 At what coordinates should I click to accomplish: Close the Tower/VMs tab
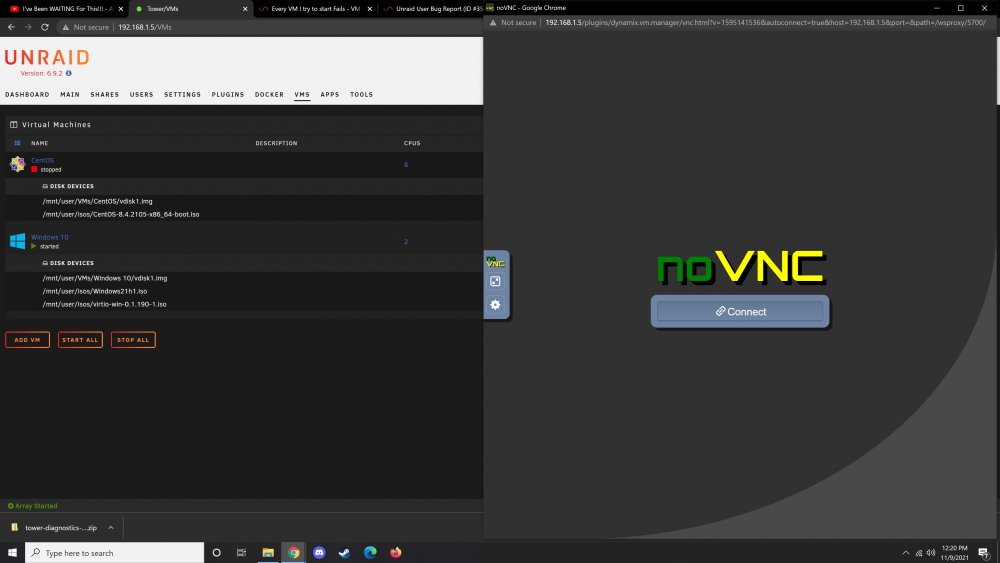click(x=245, y=9)
